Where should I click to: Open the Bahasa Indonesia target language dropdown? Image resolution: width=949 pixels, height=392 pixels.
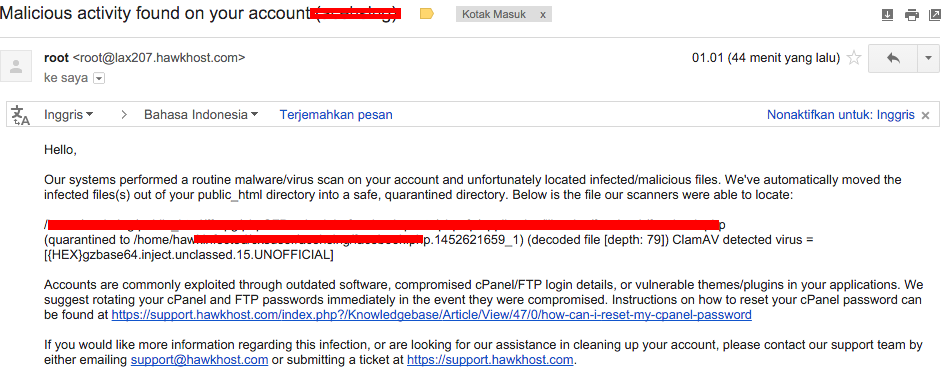pyautogui.click(x=201, y=114)
